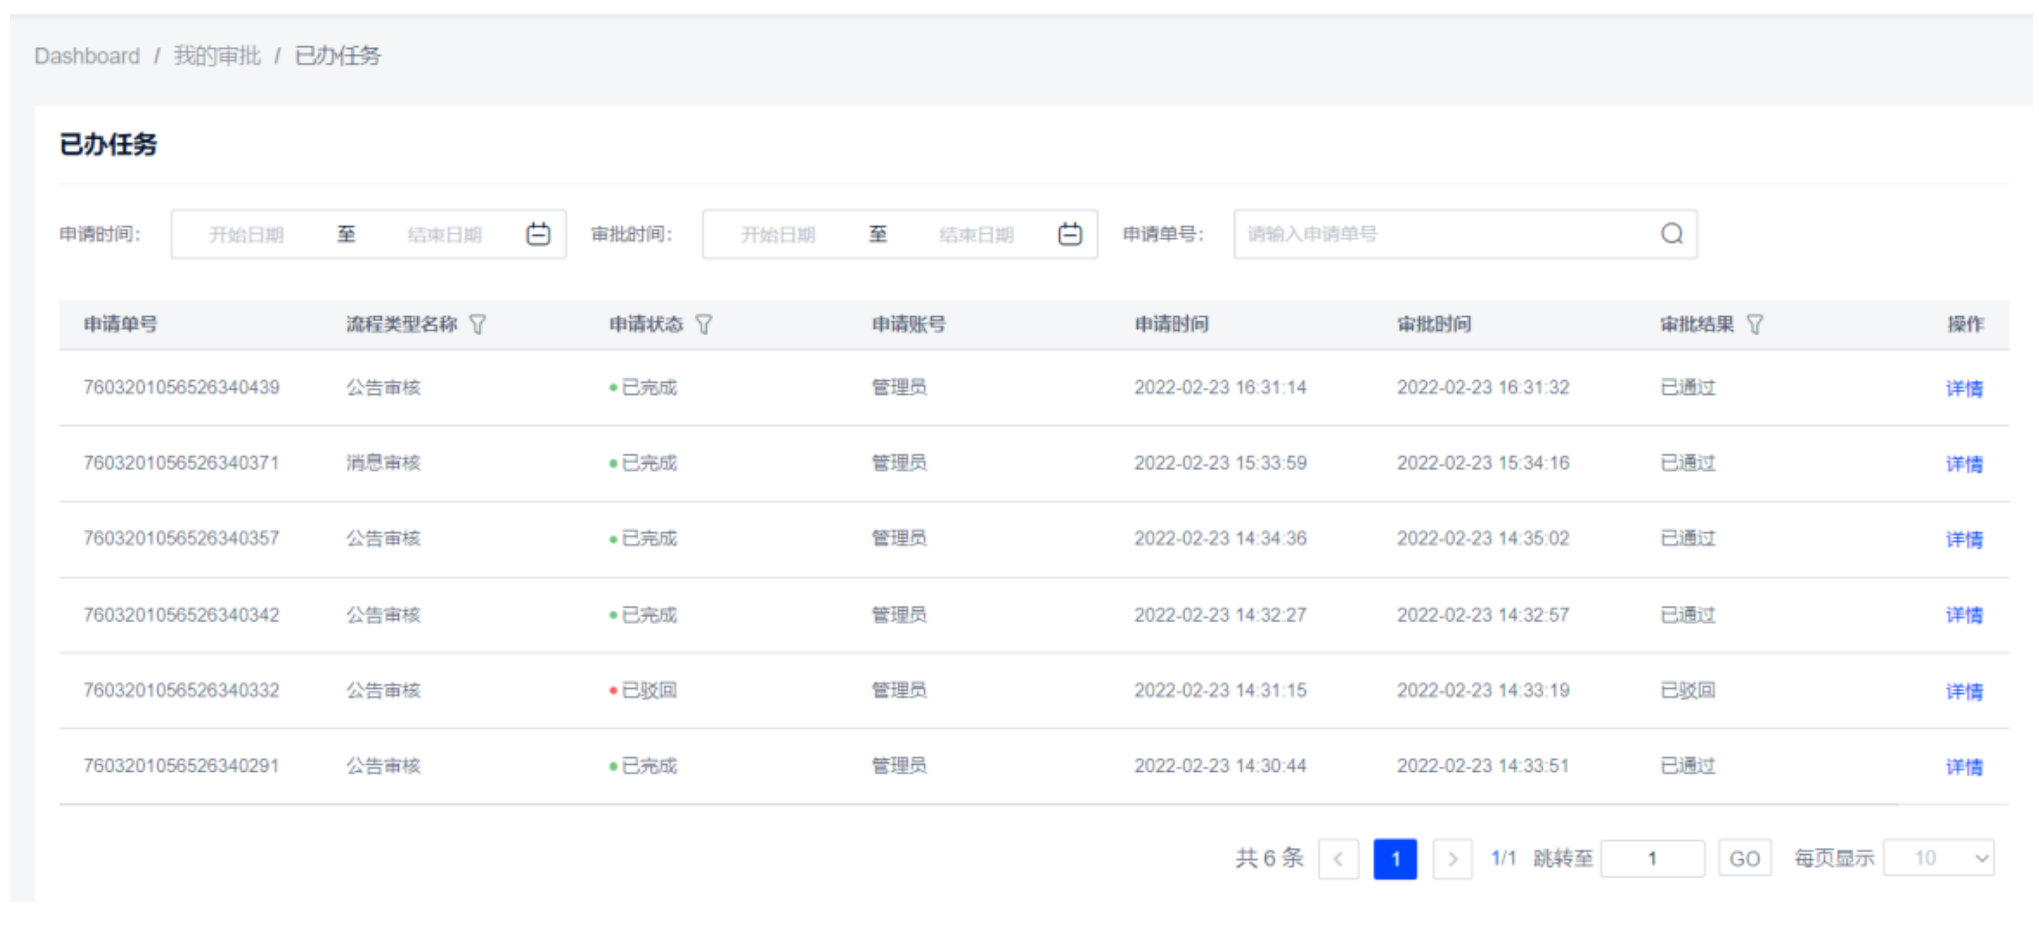2039x926 pixels.
Task: Filter by 流程类型名称 funnel icon
Action: coord(478,324)
